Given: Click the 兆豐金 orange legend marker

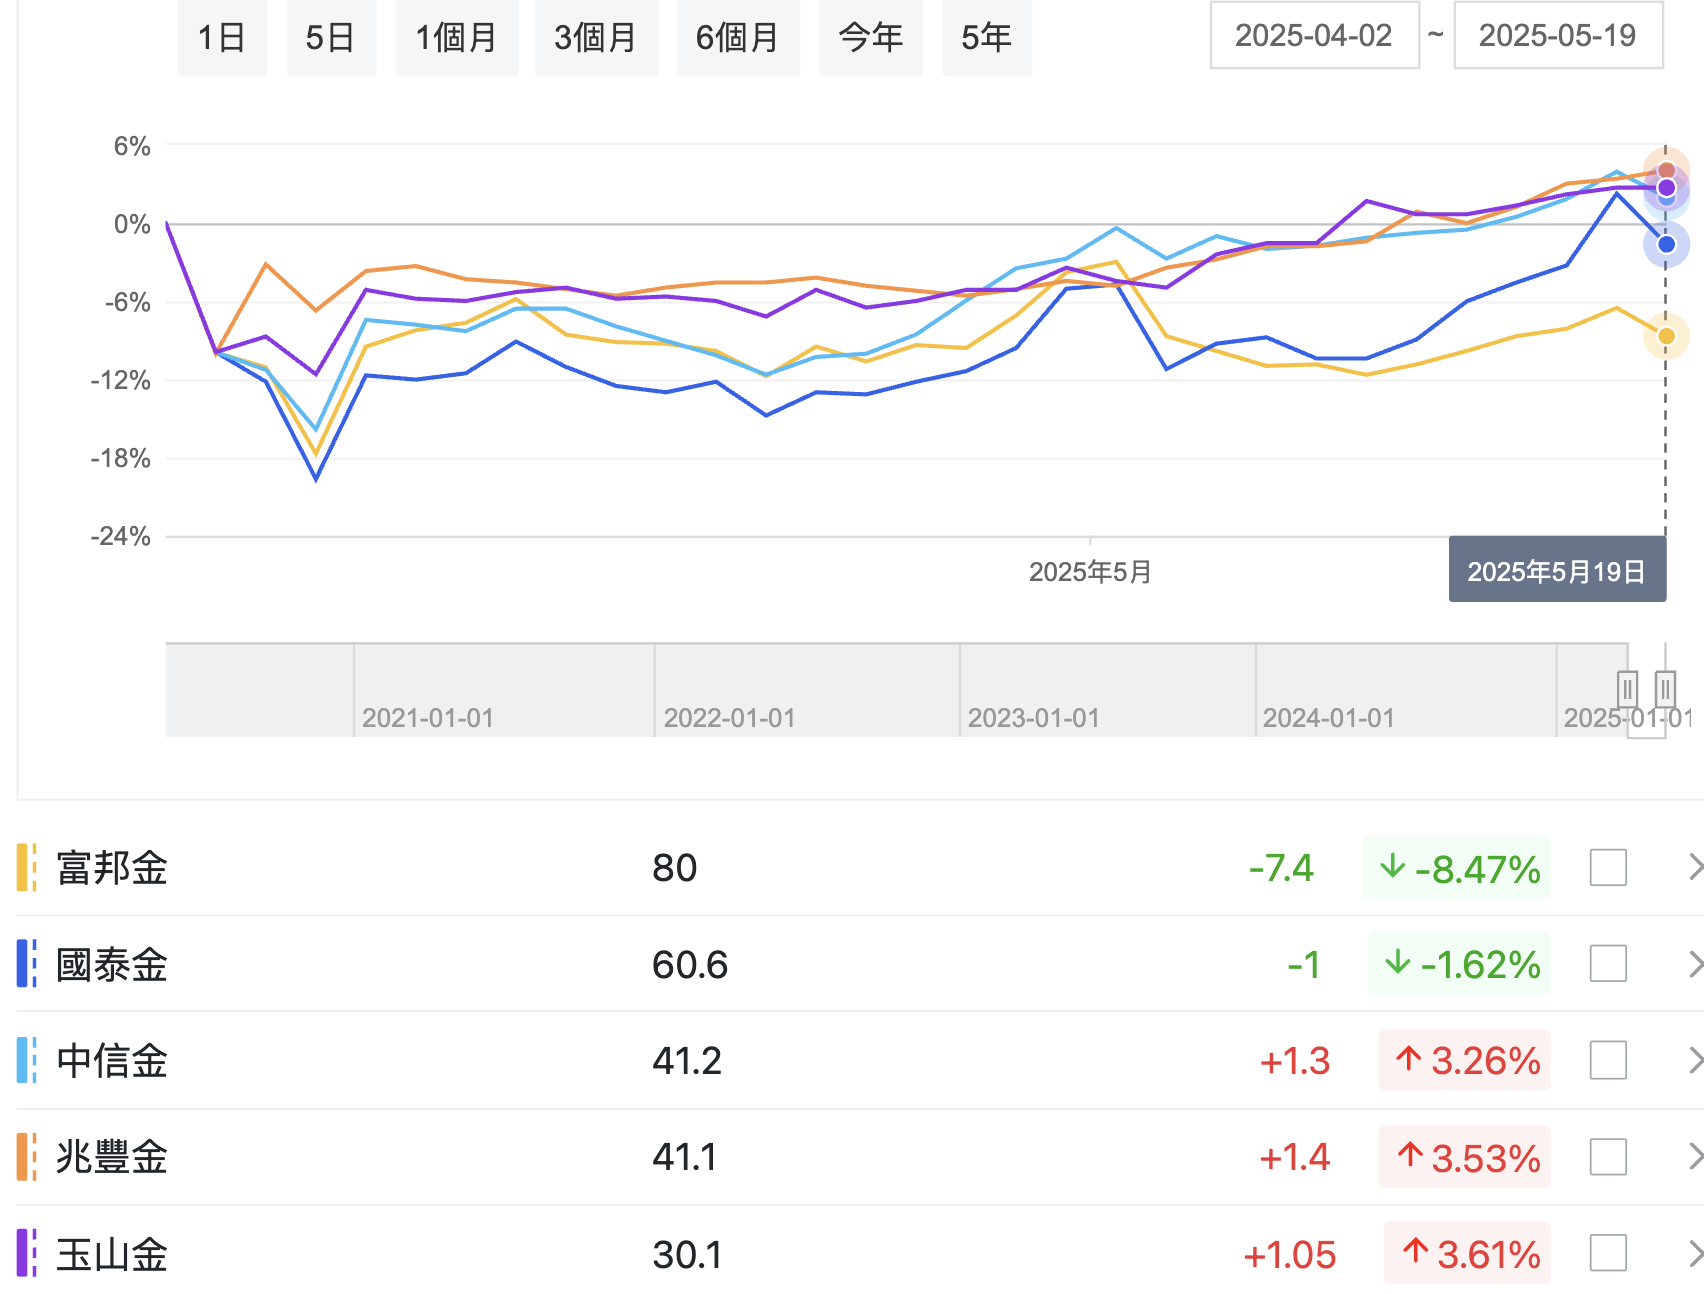Looking at the screenshot, I should (x=27, y=1156).
